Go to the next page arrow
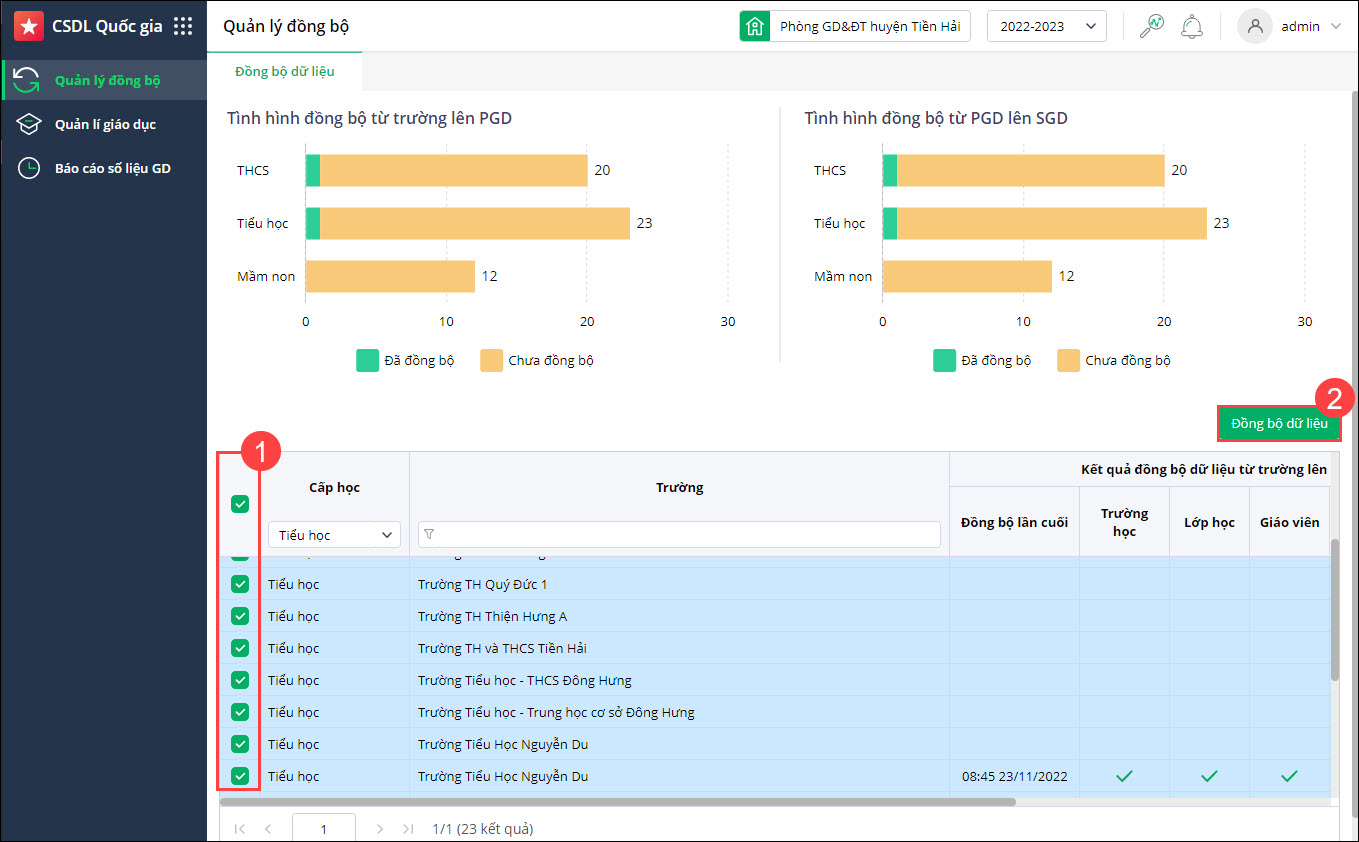This screenshot has height=842, width=1359. pos(379,829)
